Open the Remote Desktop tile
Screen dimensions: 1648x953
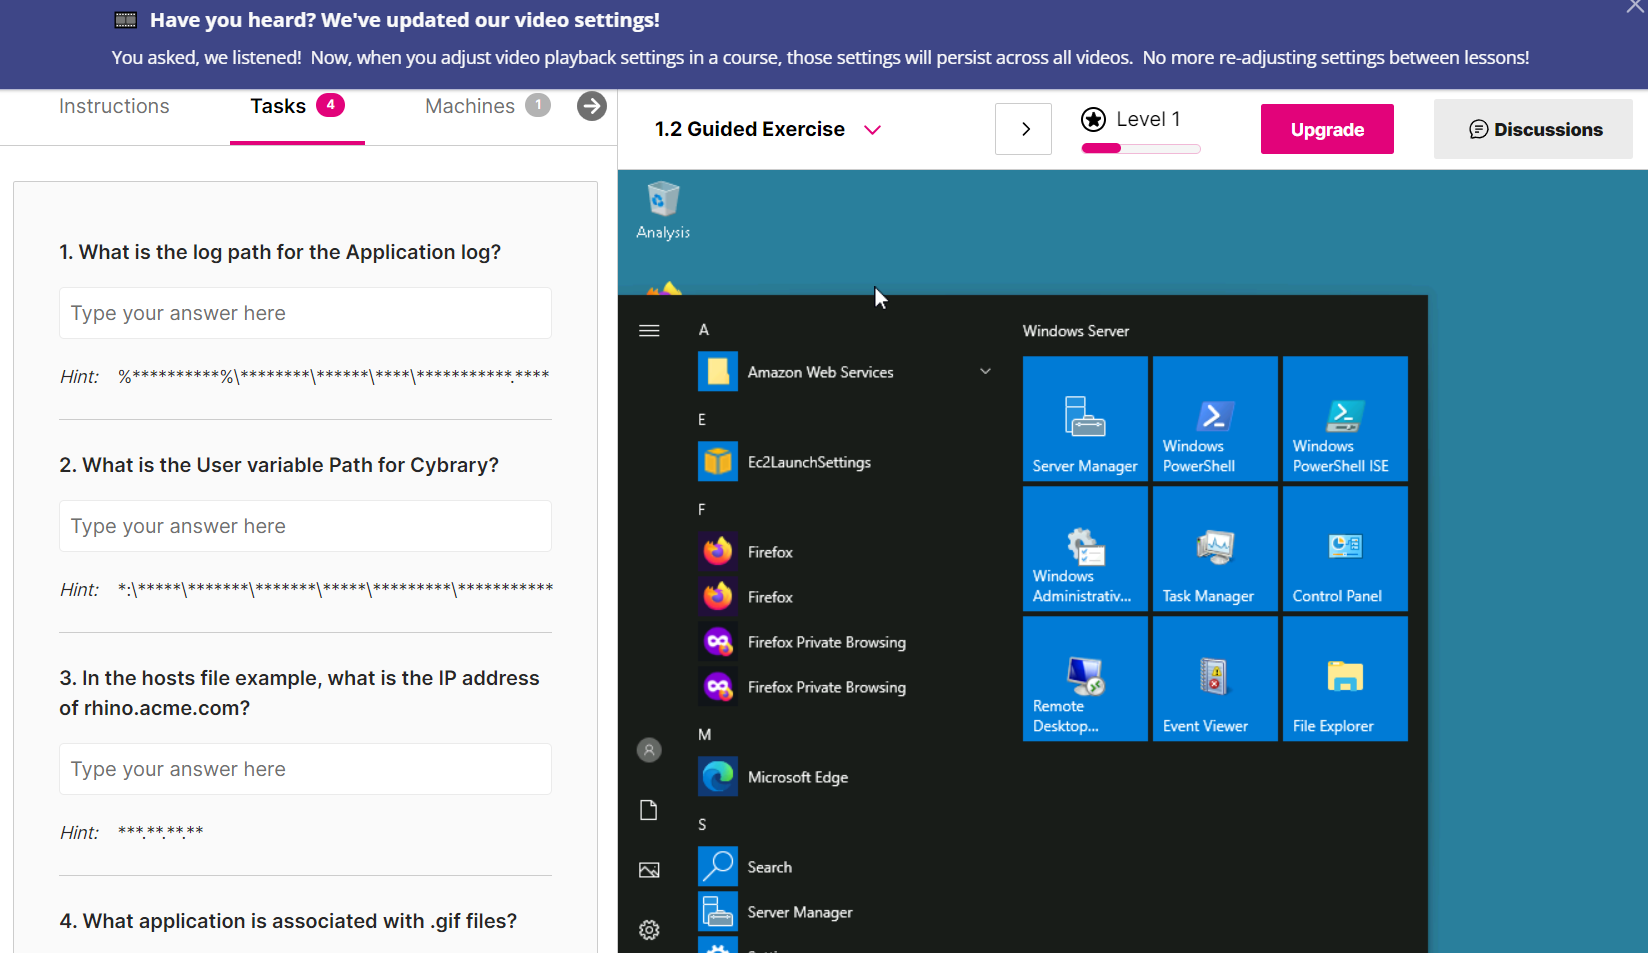[x=1085, y=679]
